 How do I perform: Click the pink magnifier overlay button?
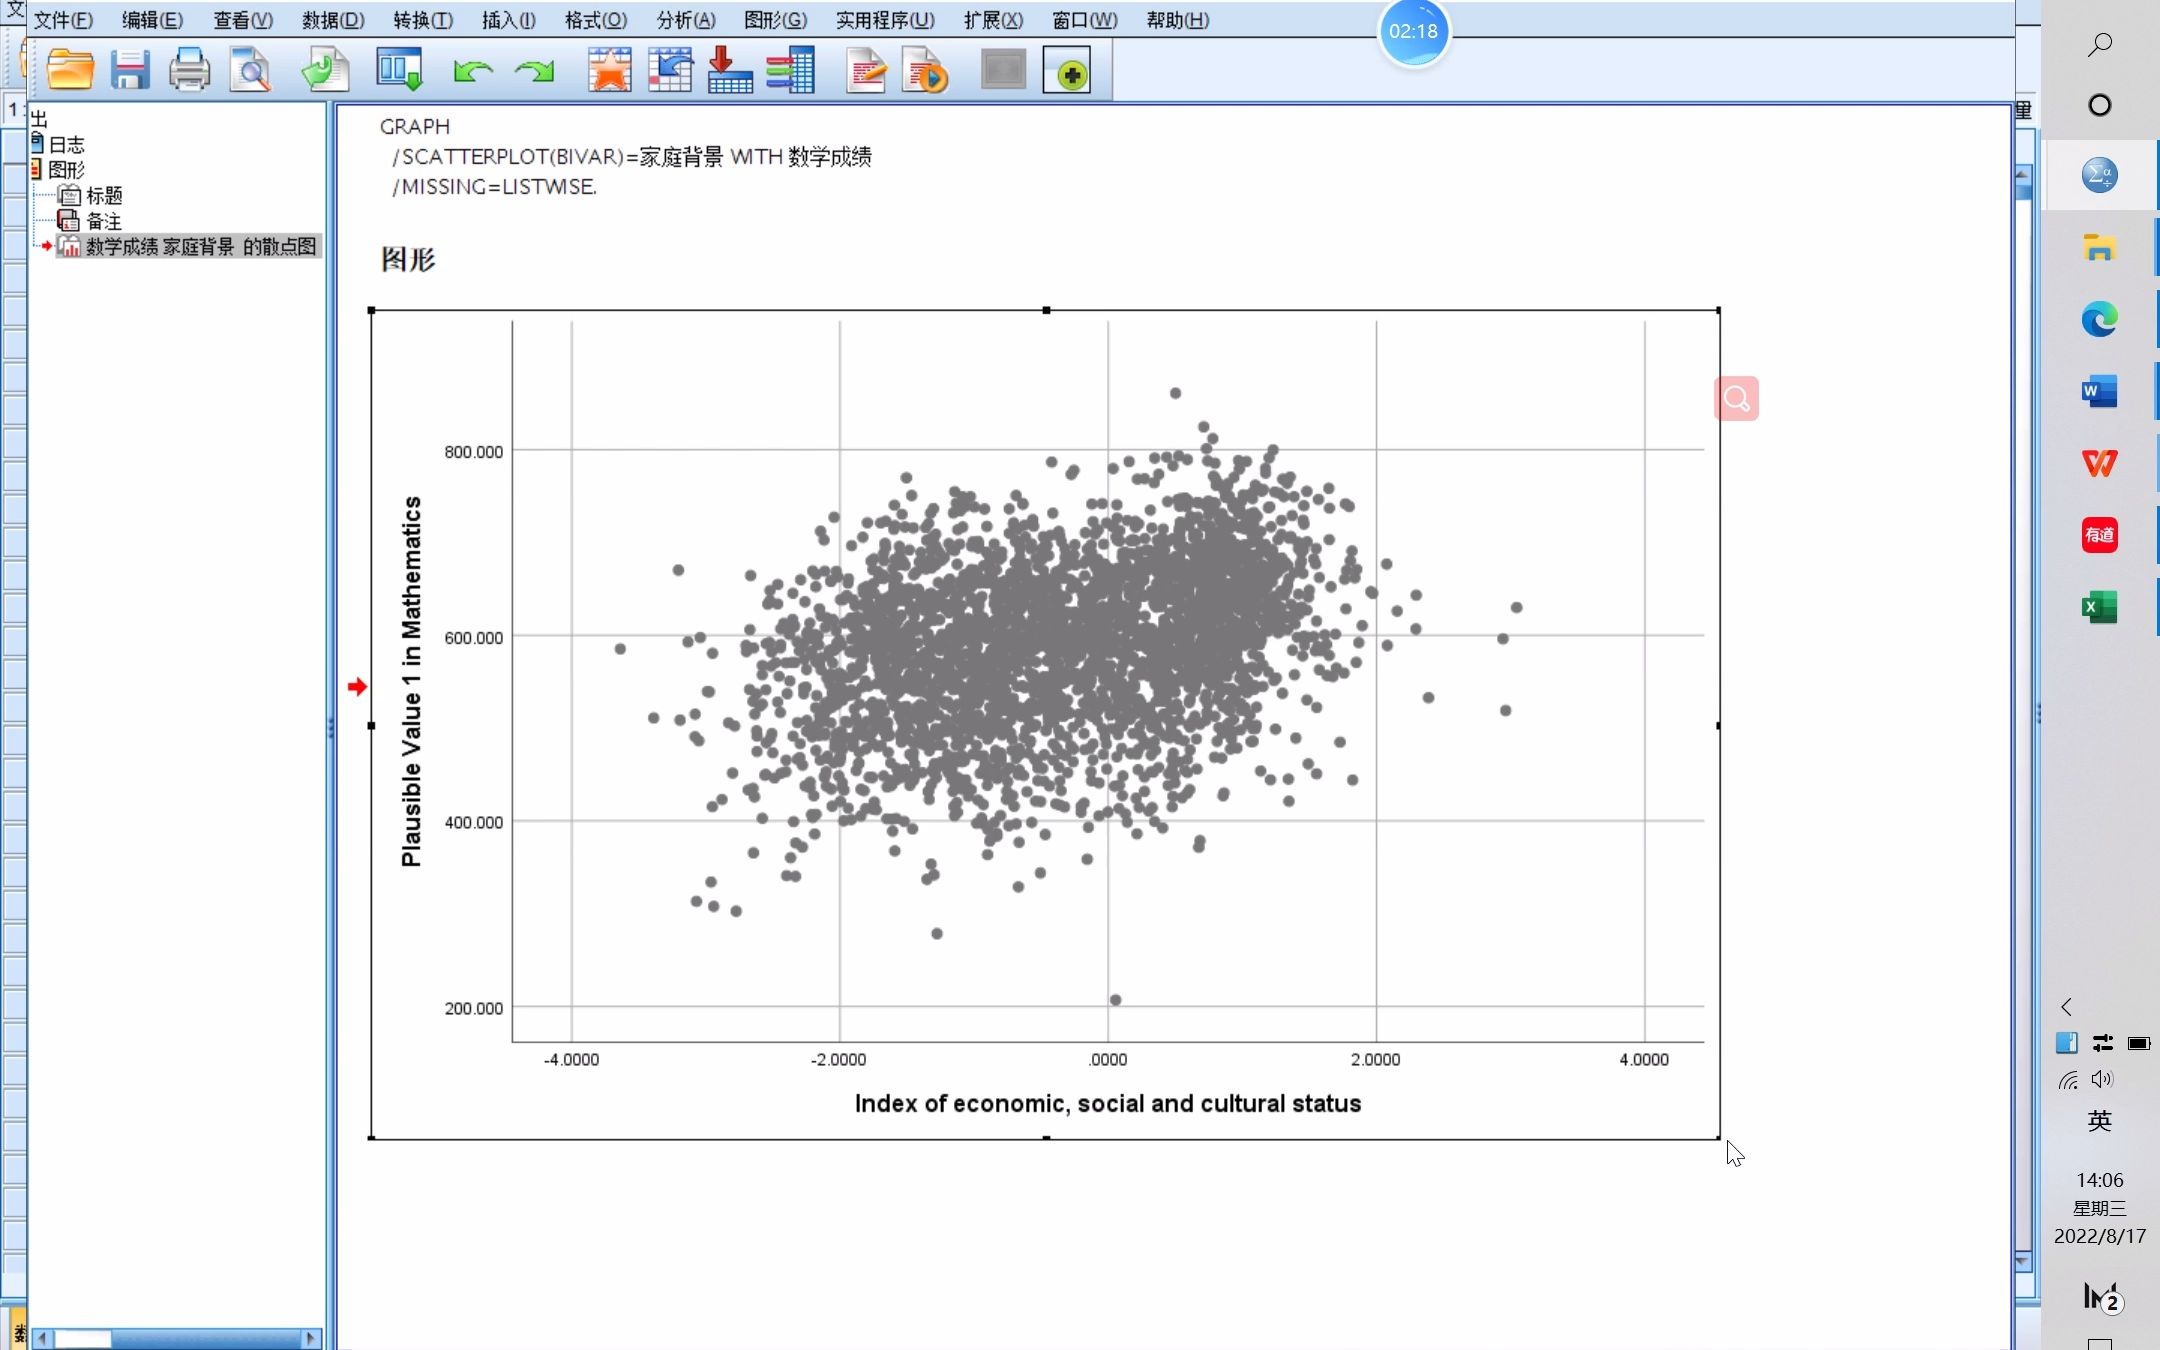coord(1736,399)
